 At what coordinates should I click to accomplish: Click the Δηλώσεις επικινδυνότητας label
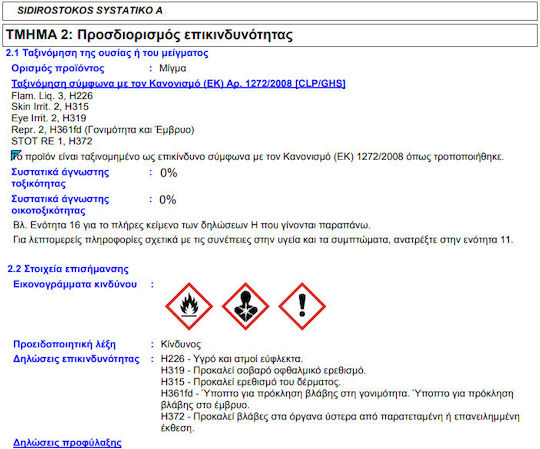tap(76, 359)
